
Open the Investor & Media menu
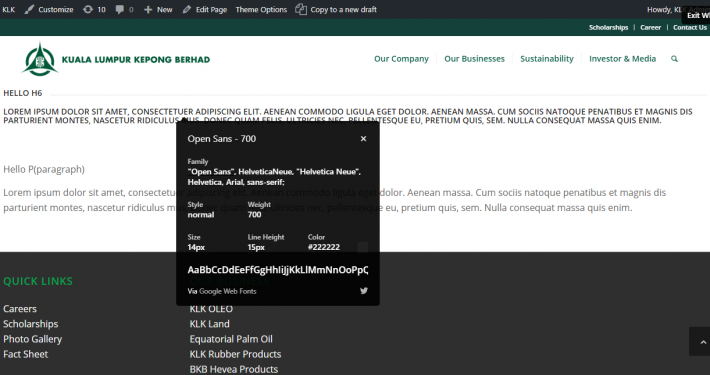click(622, 59)
